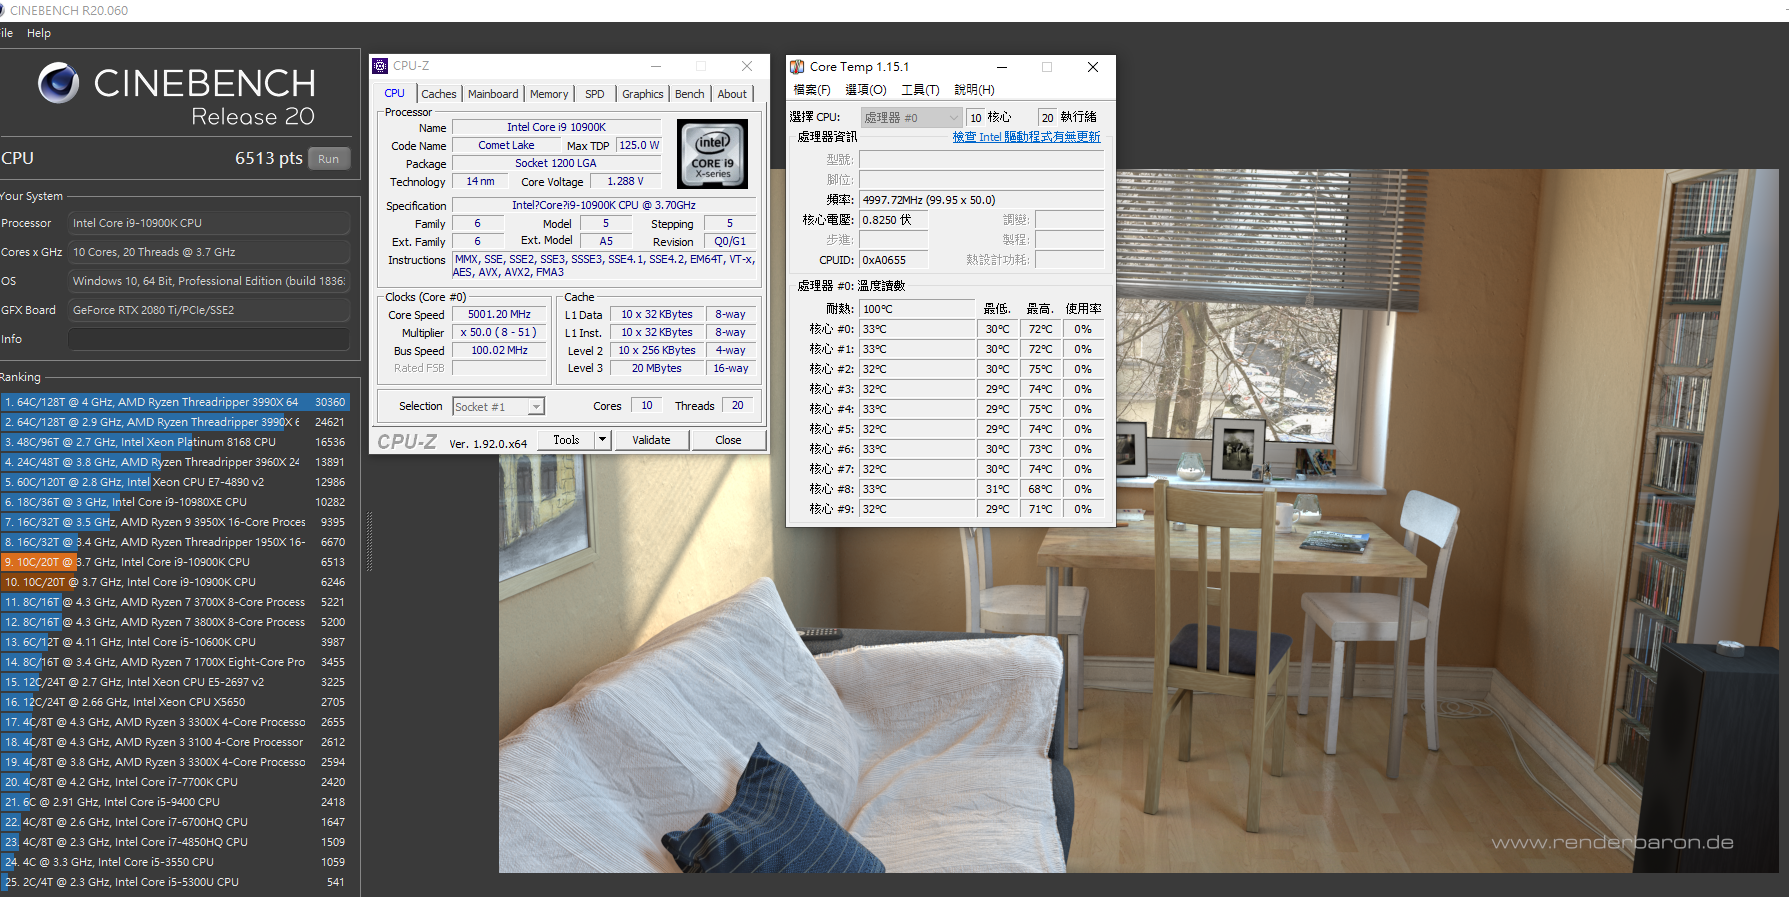Click the Cinebench logo sphere icon

[58, 83]
